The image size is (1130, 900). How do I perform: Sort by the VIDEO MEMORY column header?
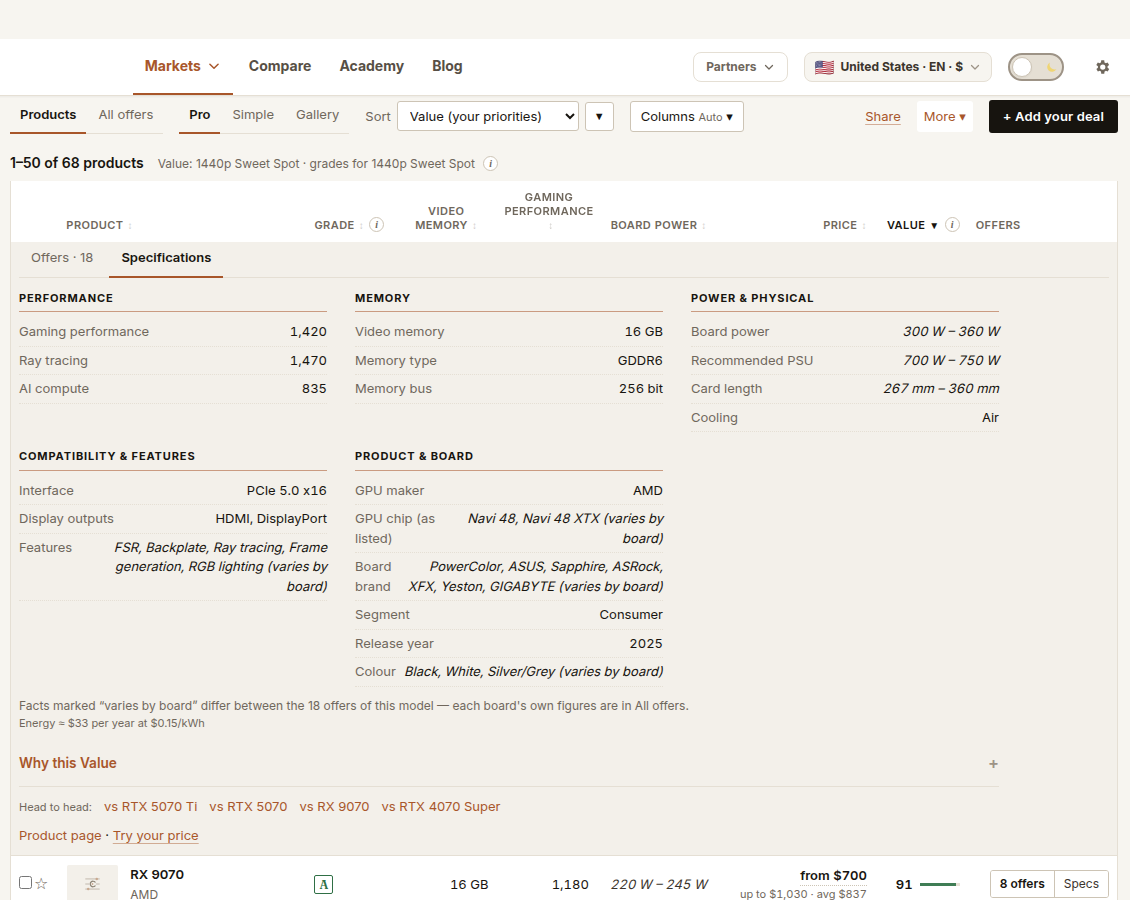445,218
